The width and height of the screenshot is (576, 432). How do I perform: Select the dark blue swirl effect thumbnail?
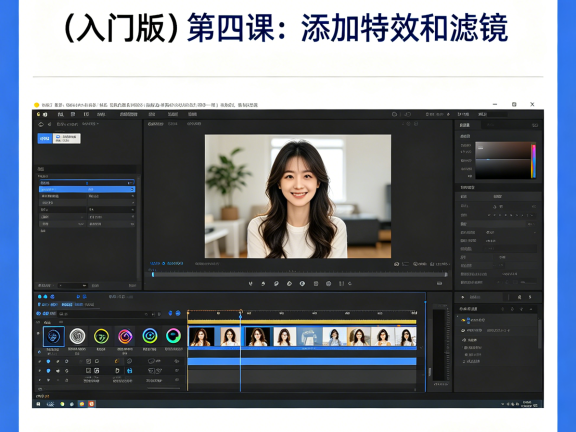tap(54, 336)
